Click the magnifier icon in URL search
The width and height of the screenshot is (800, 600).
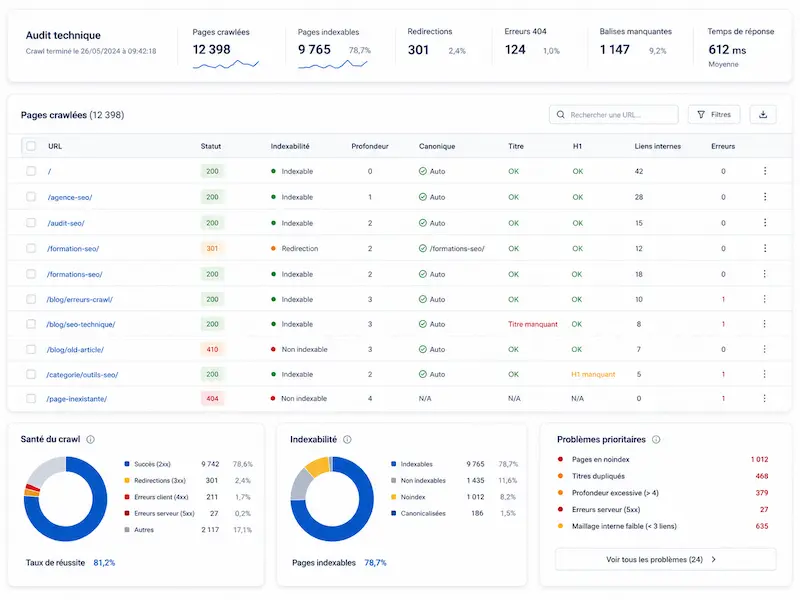[x=560, y=115]
